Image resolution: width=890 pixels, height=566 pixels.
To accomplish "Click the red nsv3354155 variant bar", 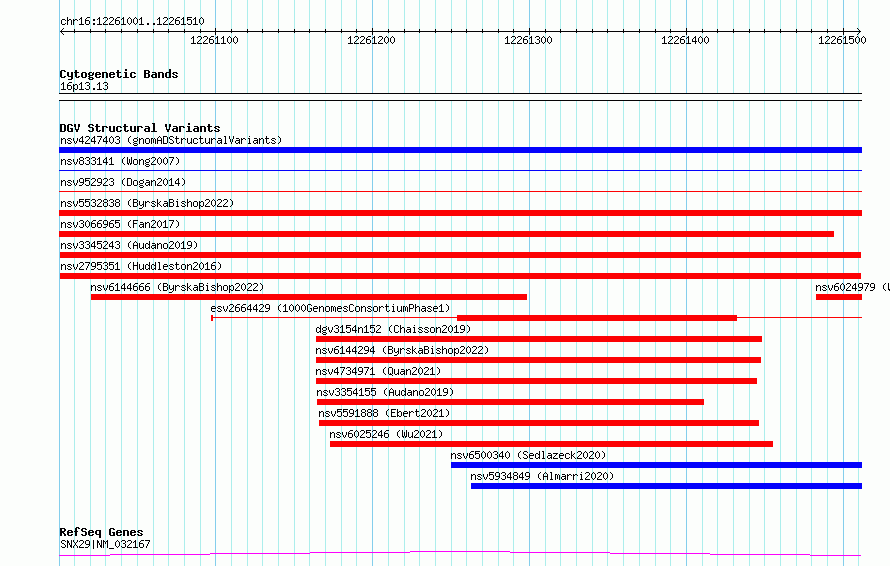I will pyautogui.click(x=510, y=402).
